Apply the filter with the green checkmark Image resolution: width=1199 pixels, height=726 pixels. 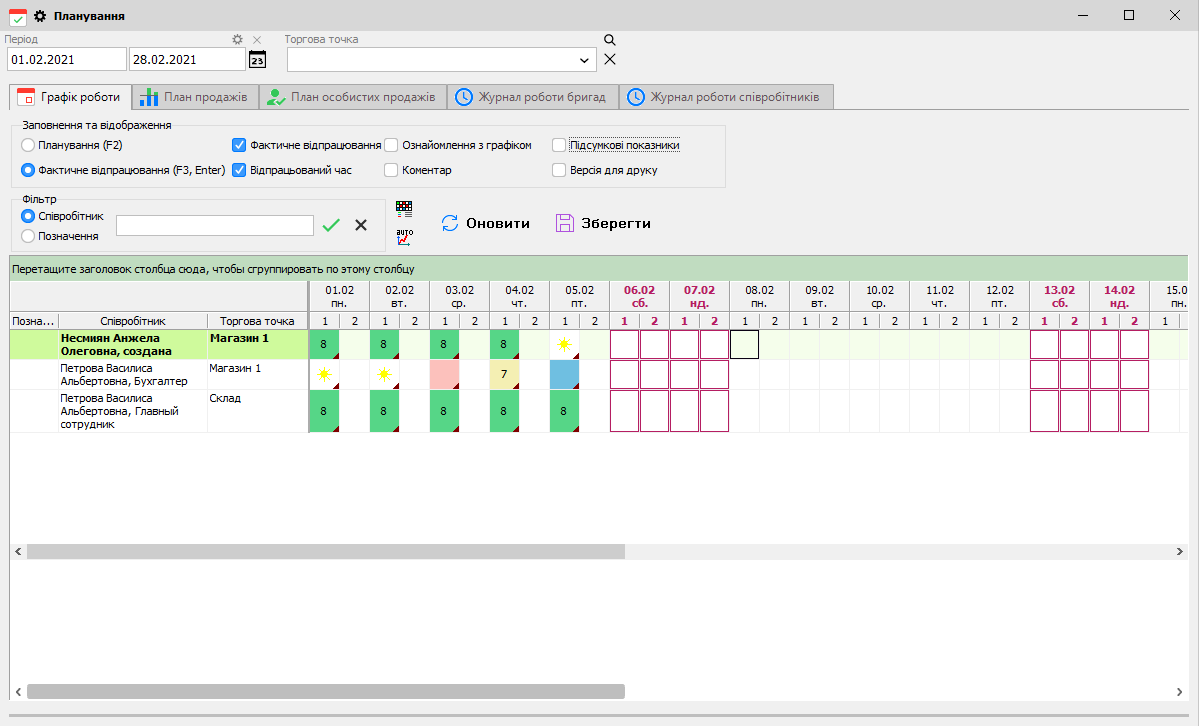coord(331,226)
